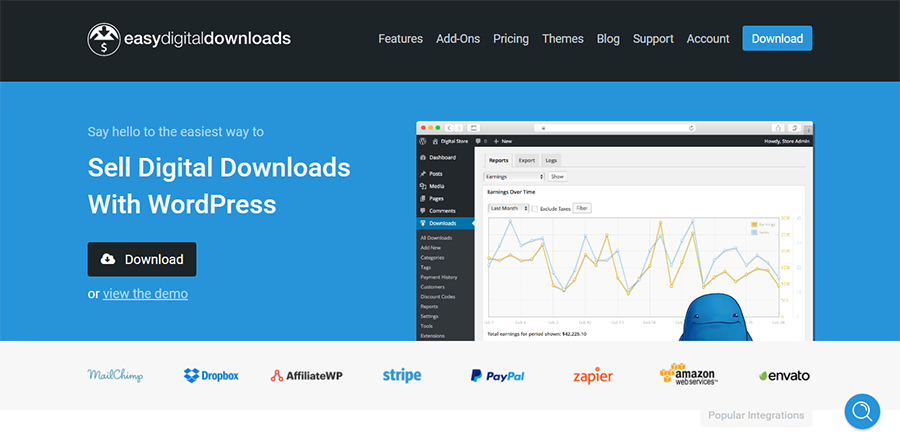Open the PayPal integration logo

coord(498,376)
